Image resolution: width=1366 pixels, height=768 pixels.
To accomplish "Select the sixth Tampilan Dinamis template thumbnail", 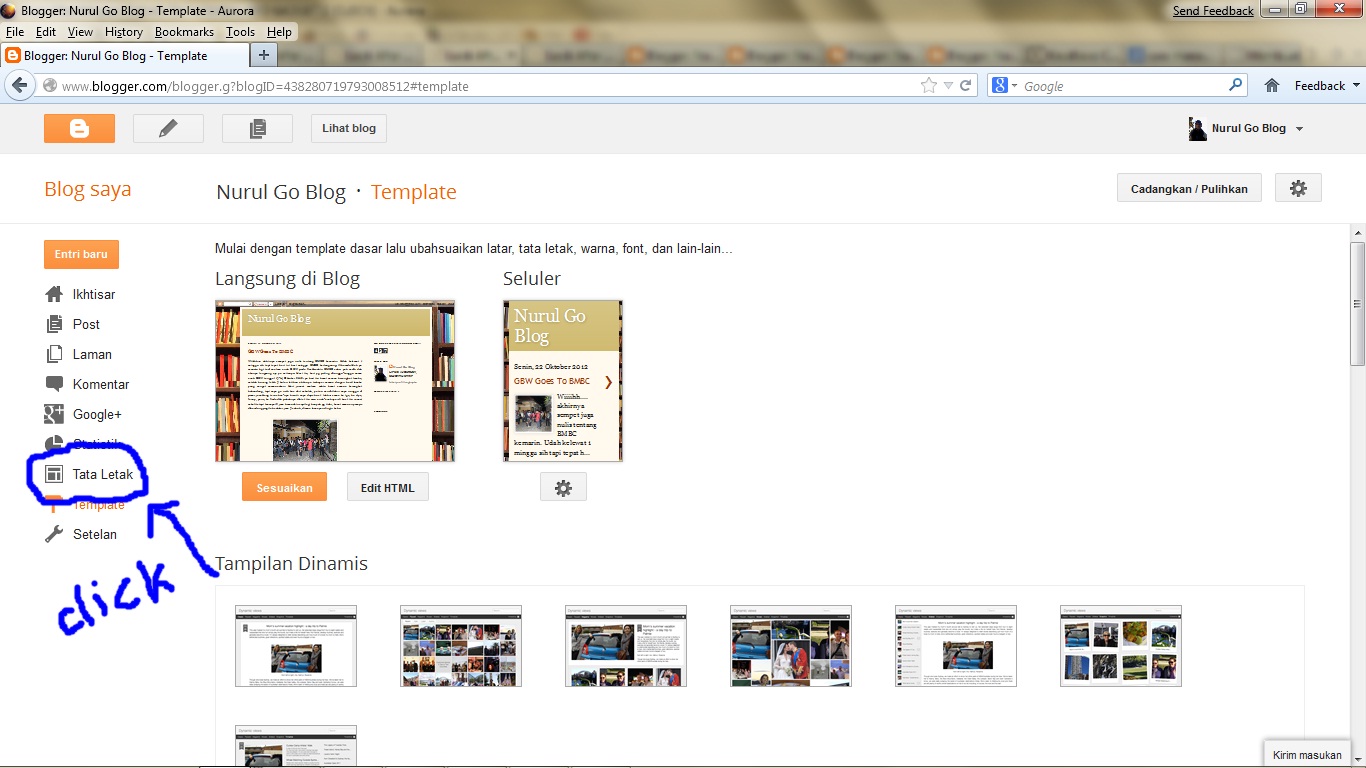I will click(x=1121, y=645).
